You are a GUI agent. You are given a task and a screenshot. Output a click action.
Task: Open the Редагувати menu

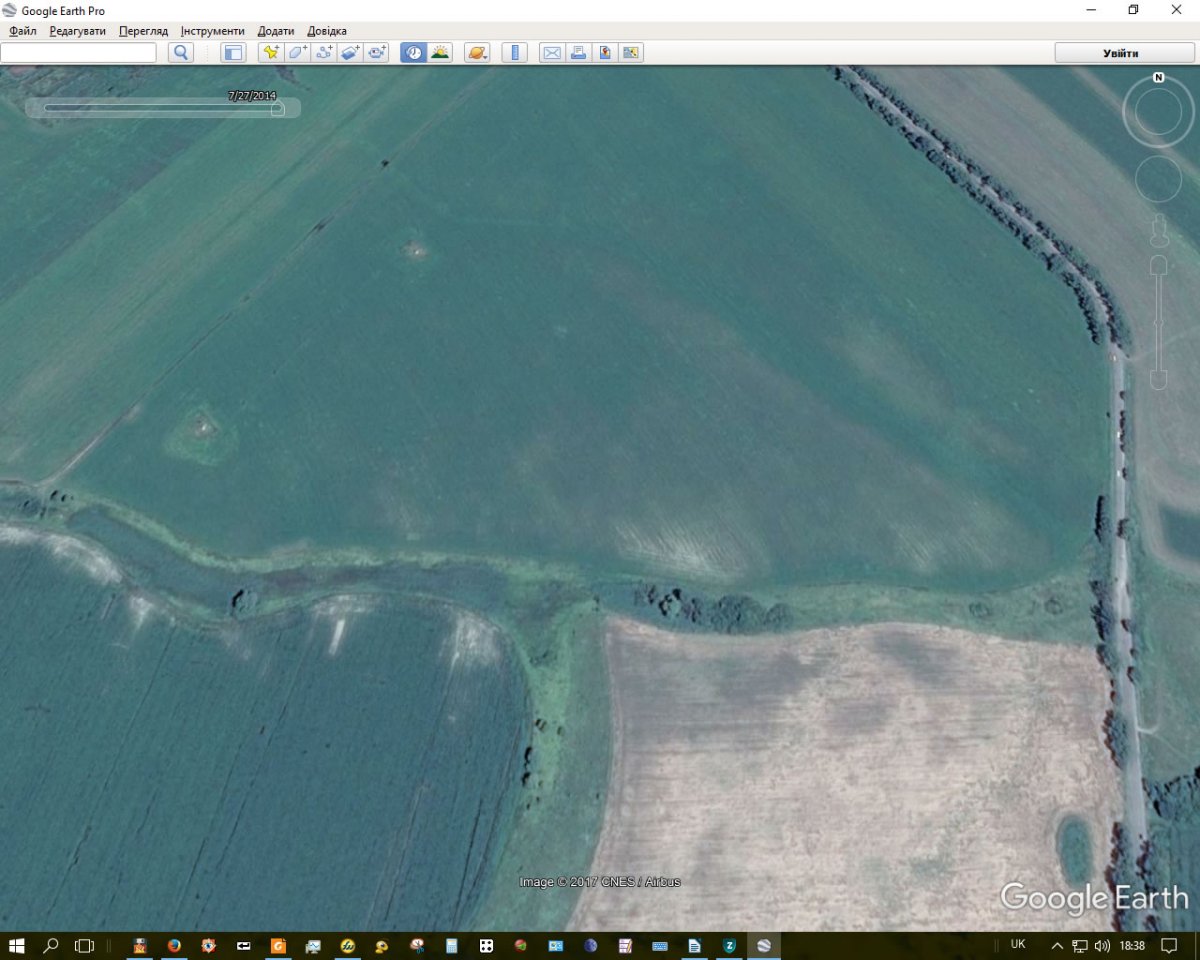[77, 31]
